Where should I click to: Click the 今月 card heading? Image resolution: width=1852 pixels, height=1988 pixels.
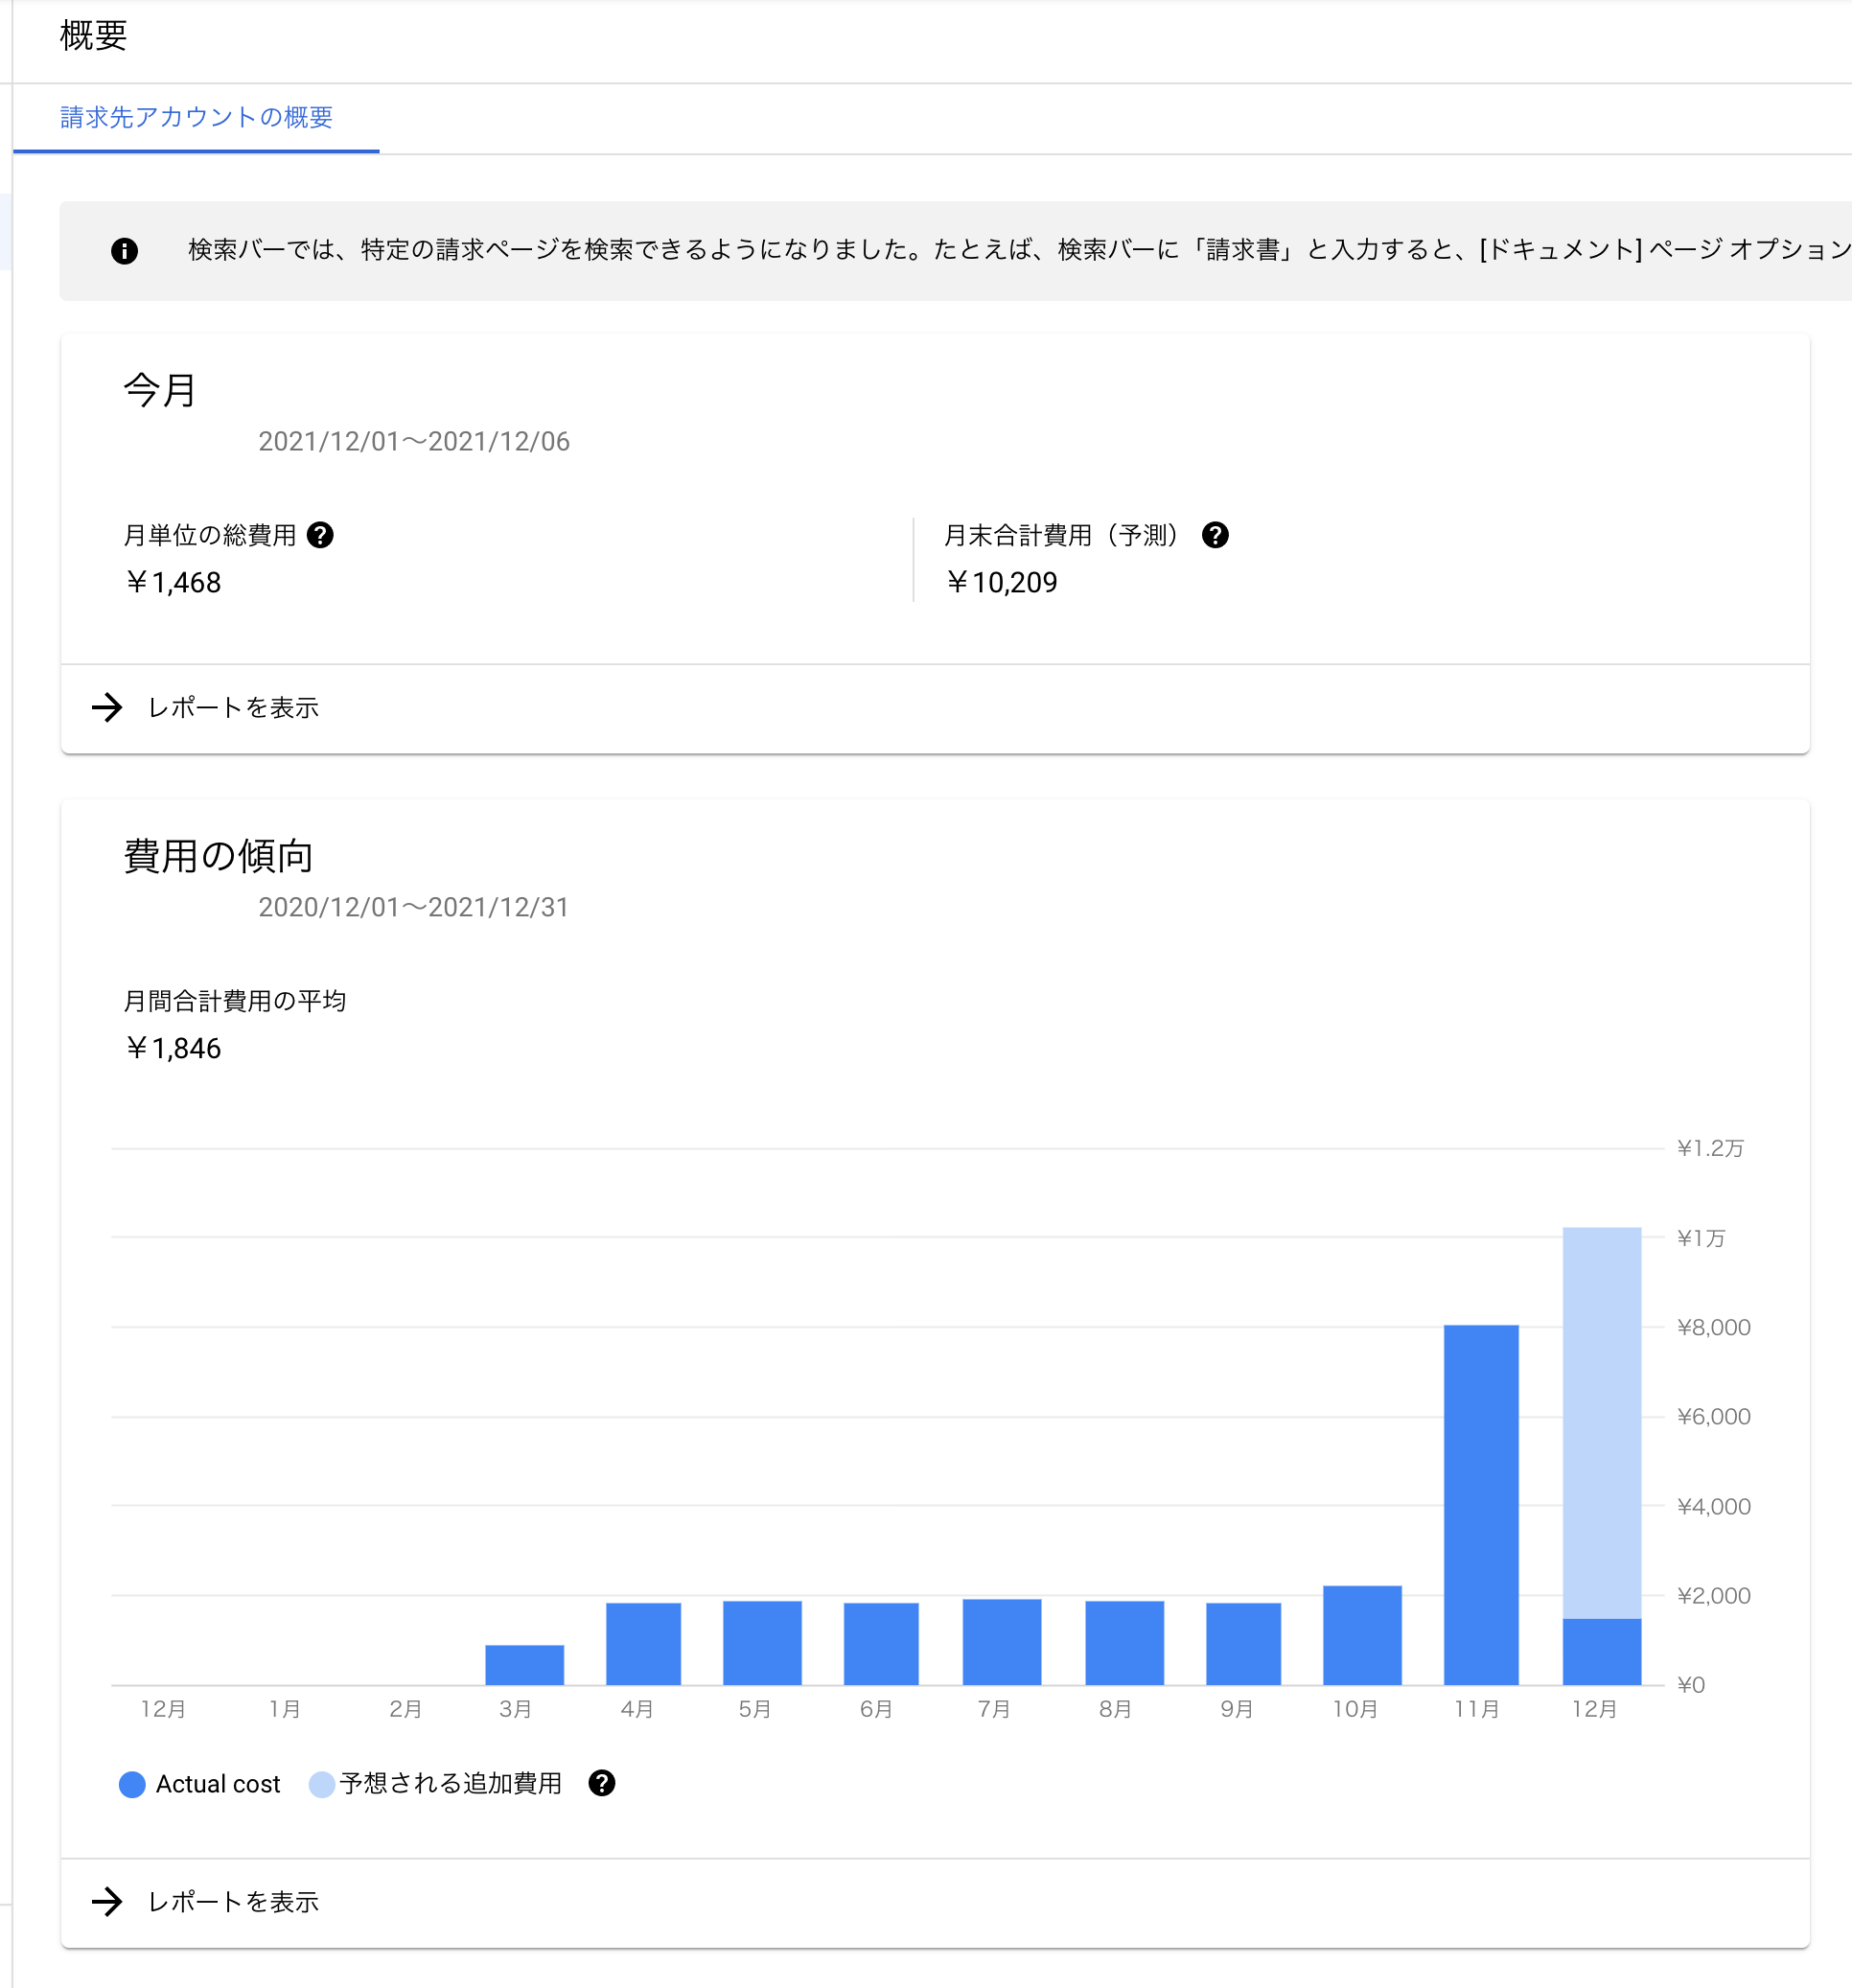(159, 390)
